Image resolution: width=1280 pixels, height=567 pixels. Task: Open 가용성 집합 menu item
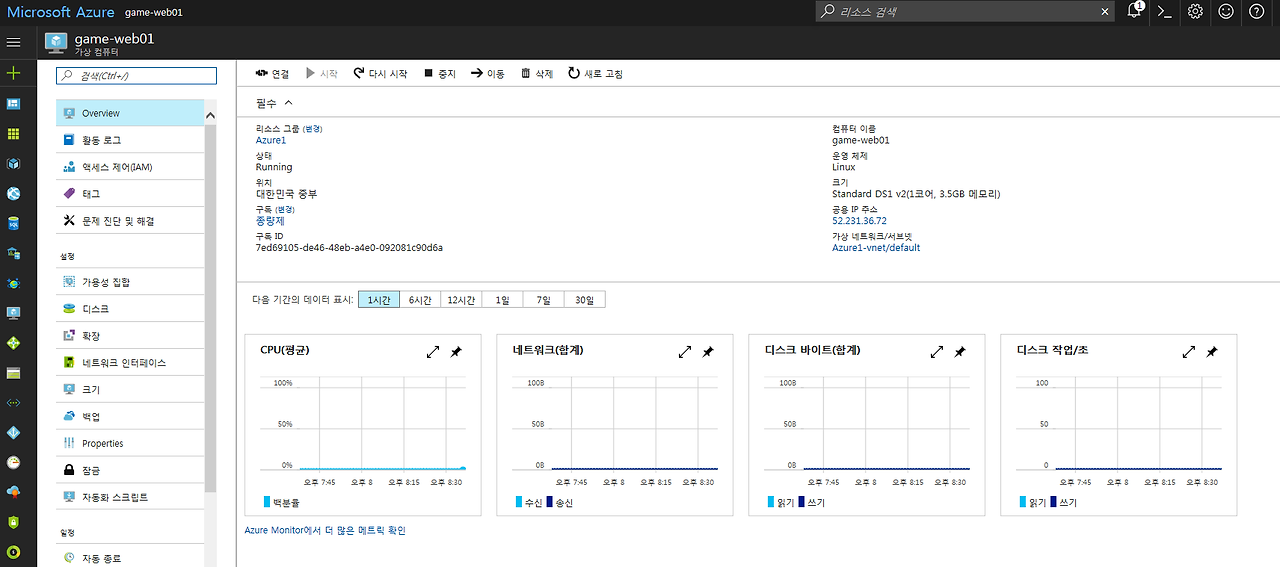coord(130,282)
